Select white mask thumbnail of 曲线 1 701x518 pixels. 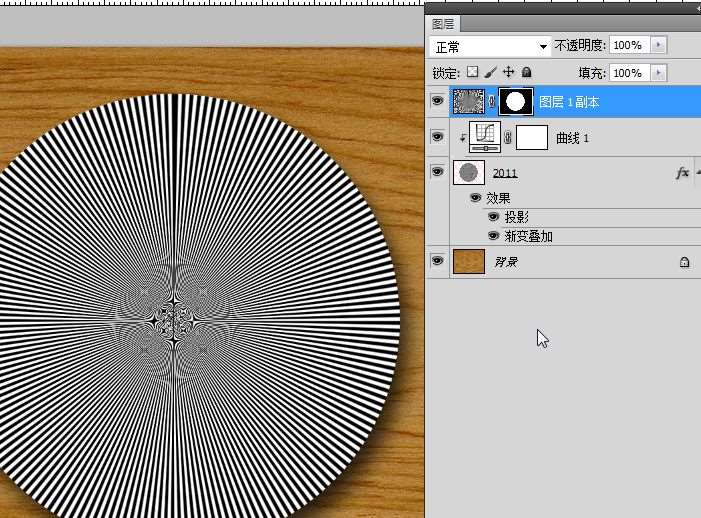pos(532,137)
